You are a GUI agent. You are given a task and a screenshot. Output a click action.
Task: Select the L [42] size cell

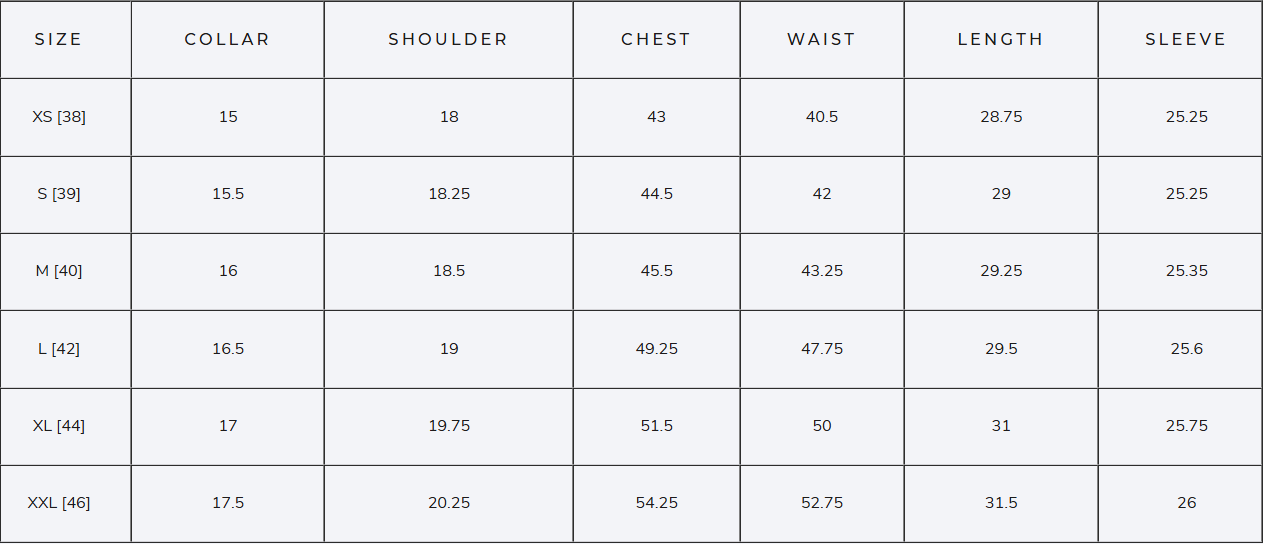coord(59,349)
